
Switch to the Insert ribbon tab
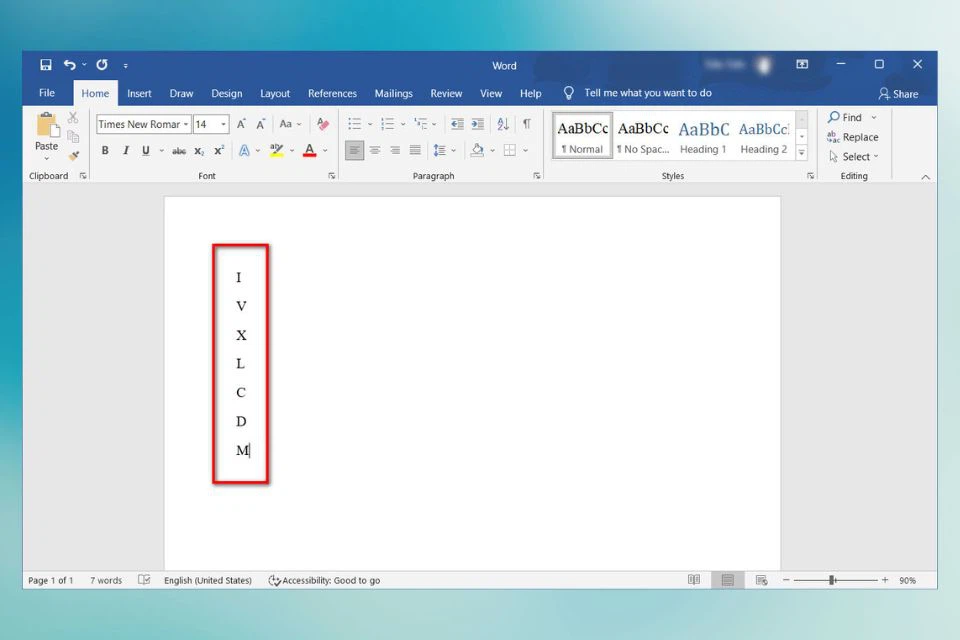pos(139,93)
